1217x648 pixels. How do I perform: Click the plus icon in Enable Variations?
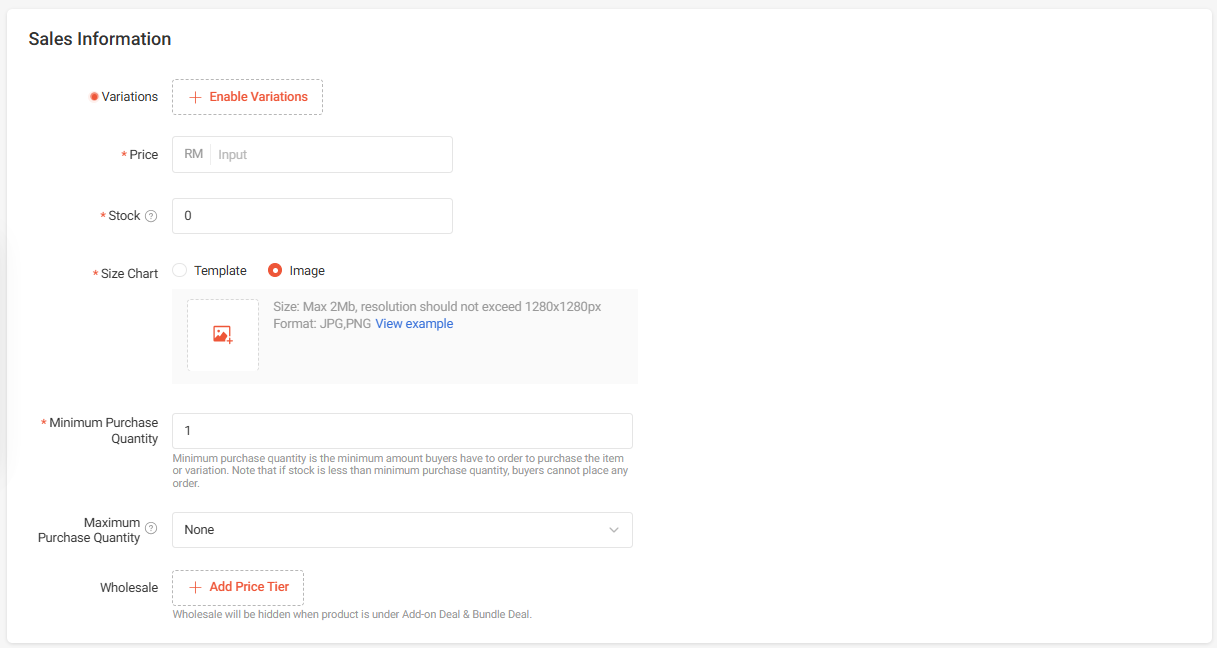[x=195, y=97]
